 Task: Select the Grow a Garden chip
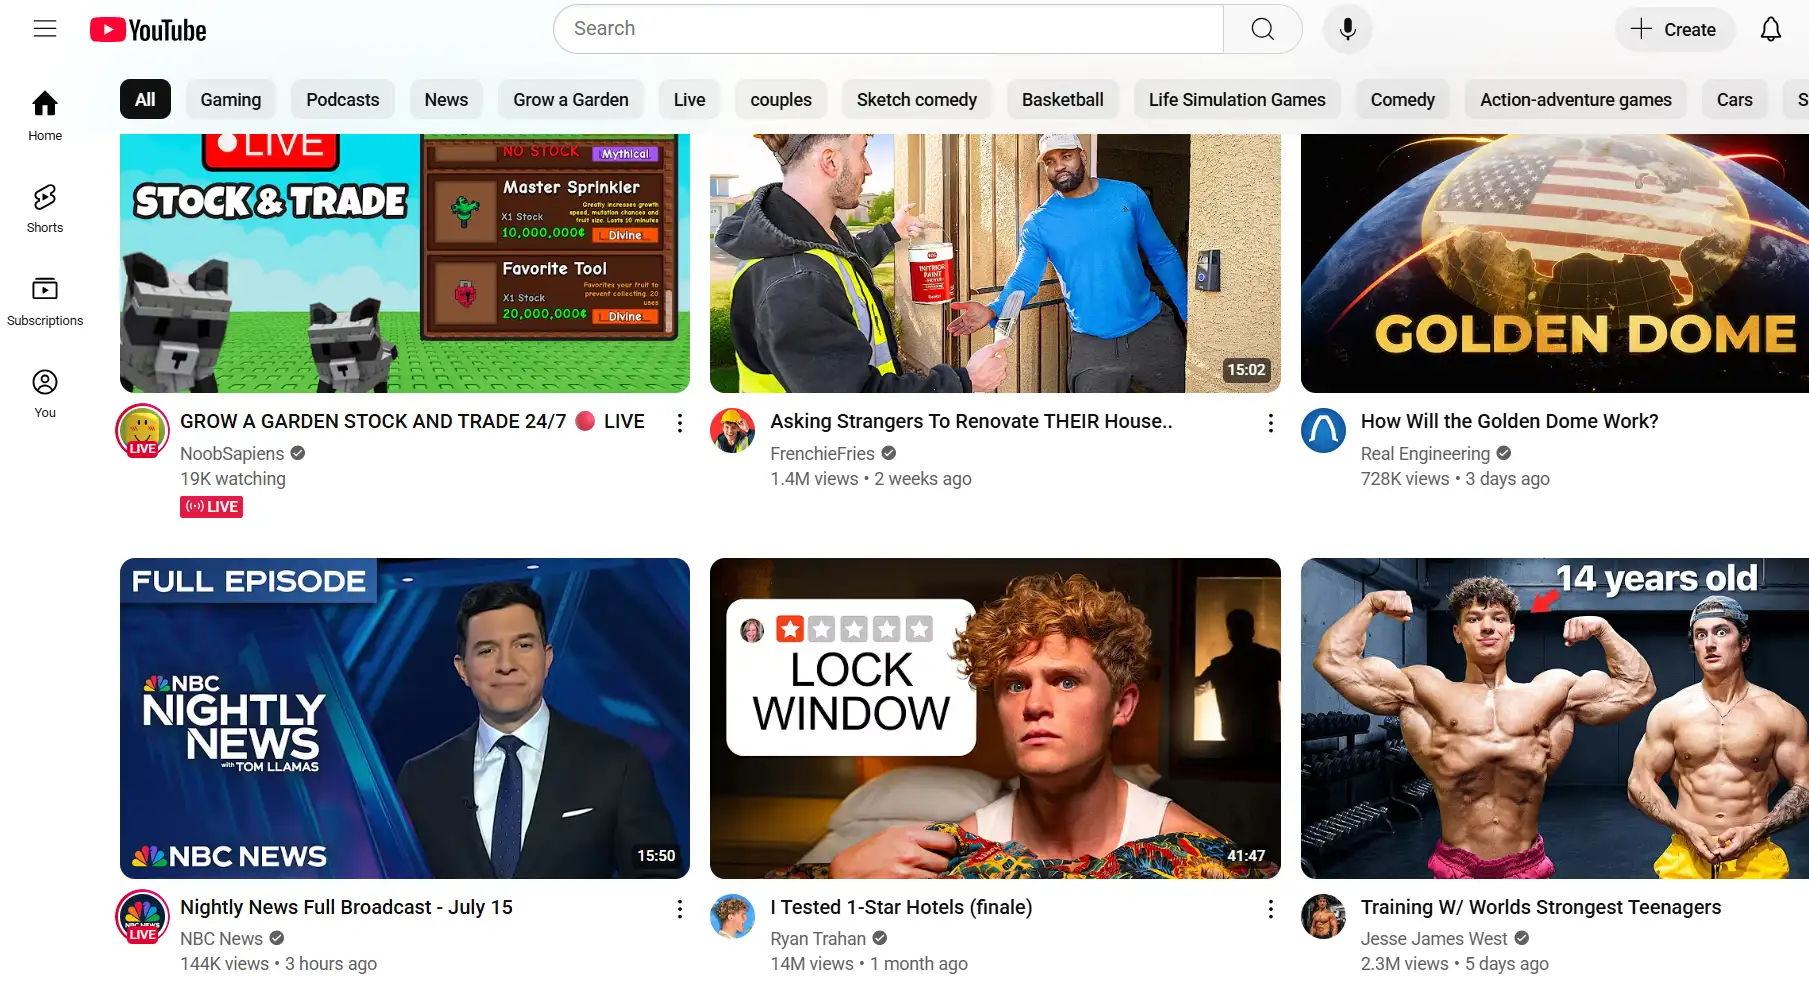(x=571, y=99)
